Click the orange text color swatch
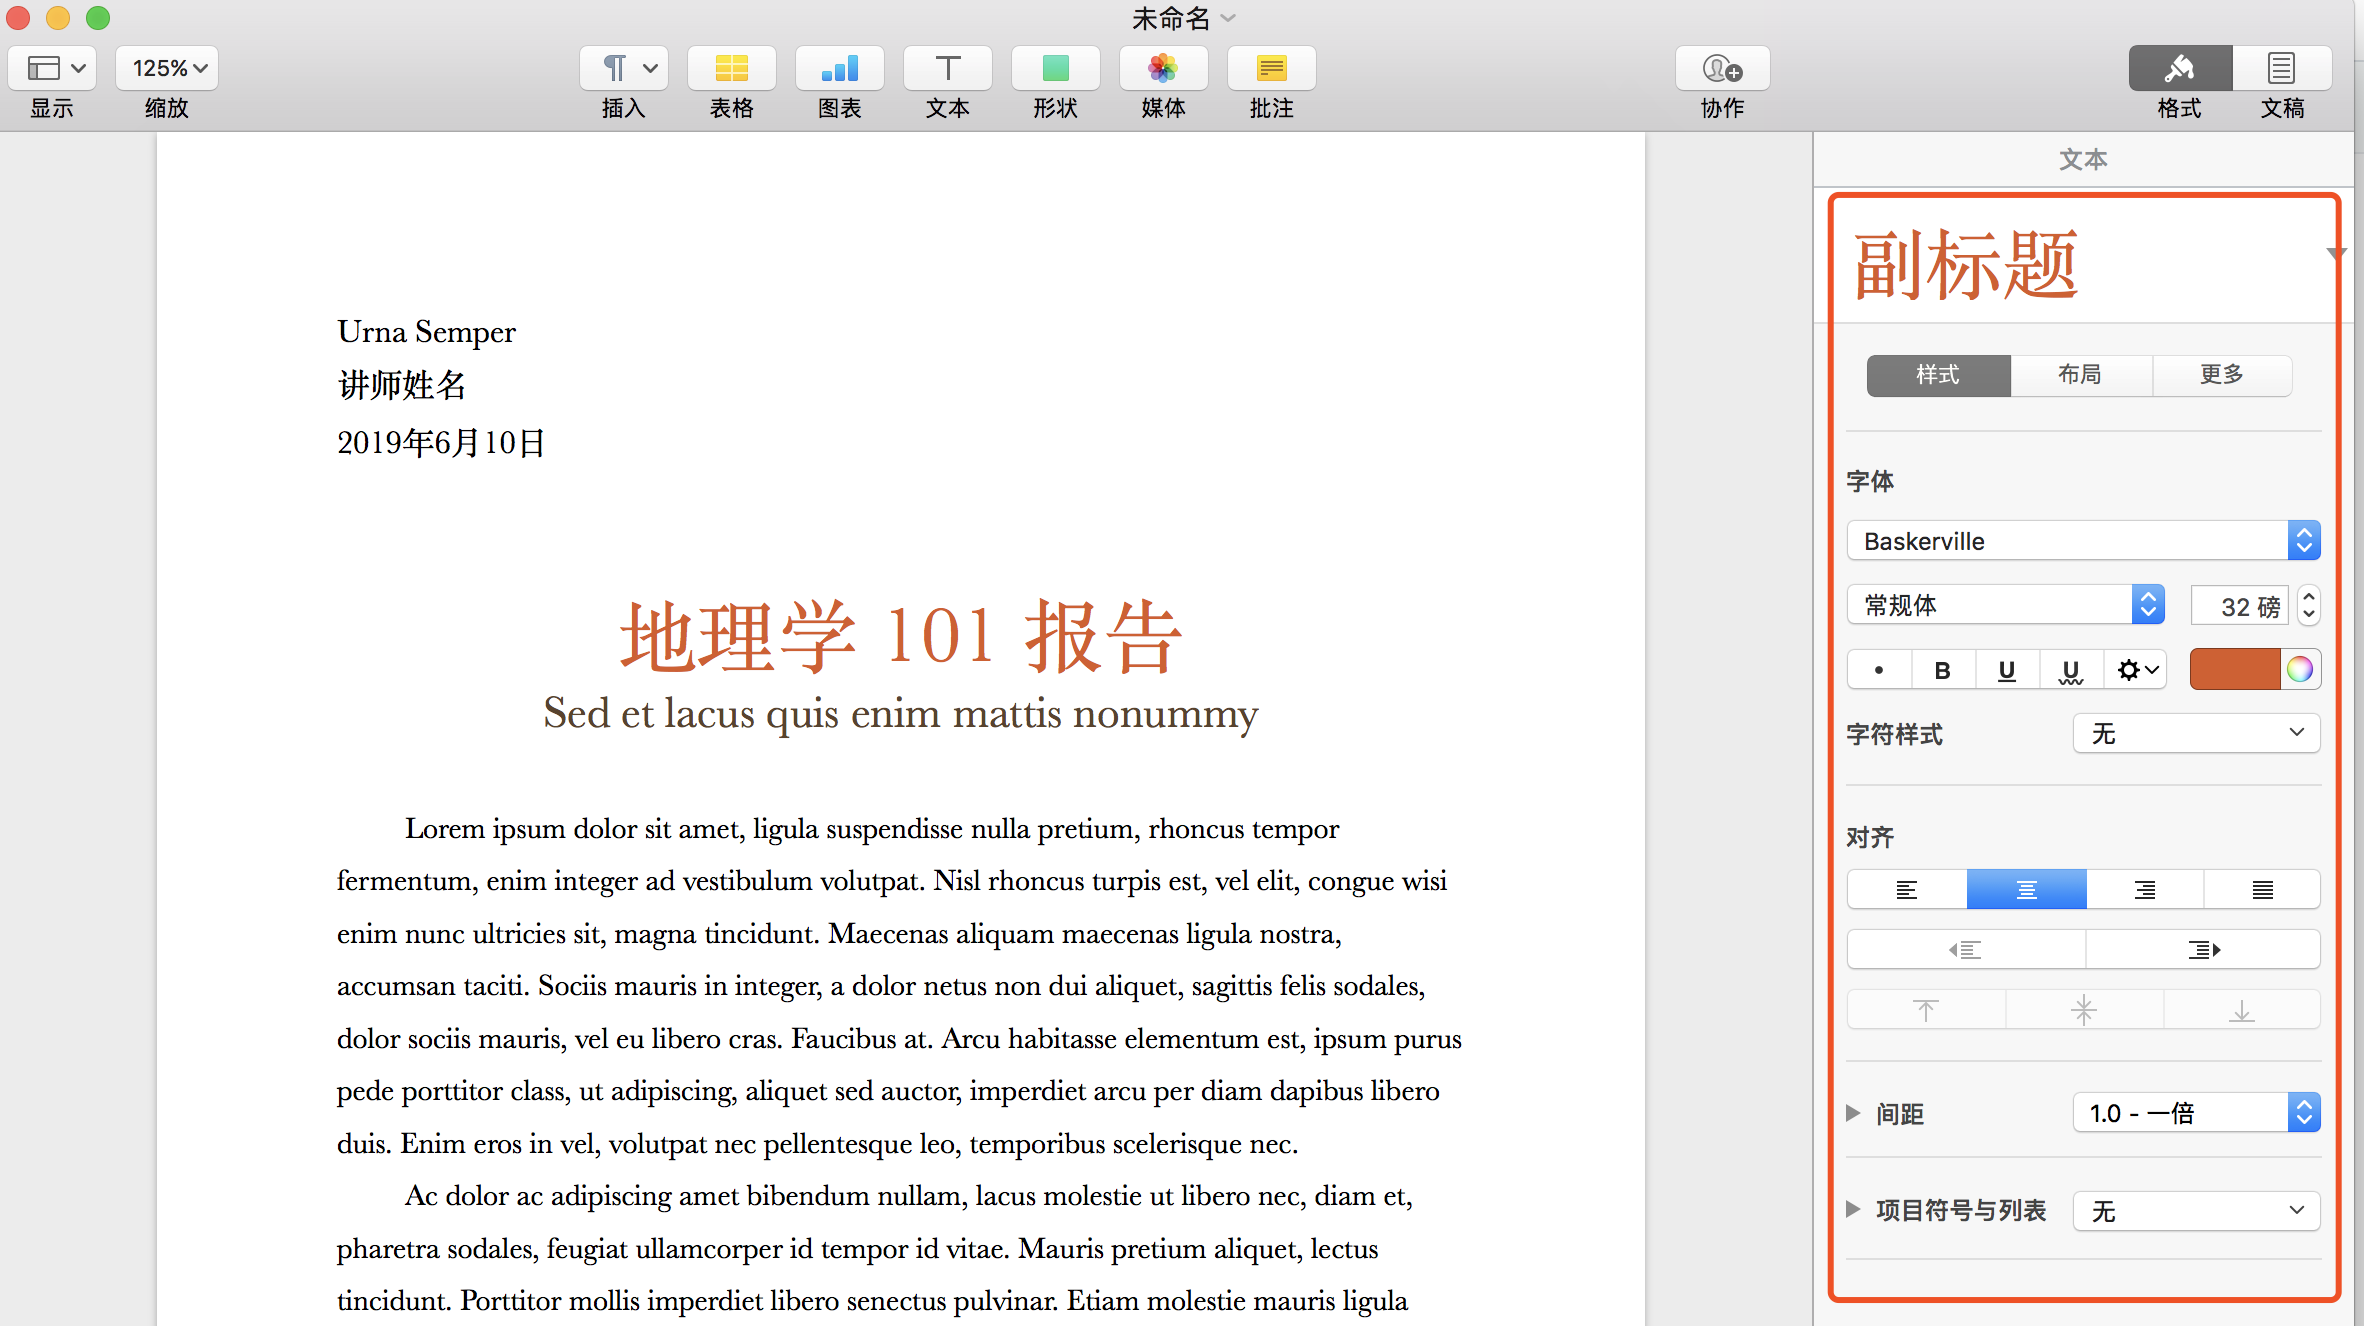2364x1326 pixels. point(2235,670)
